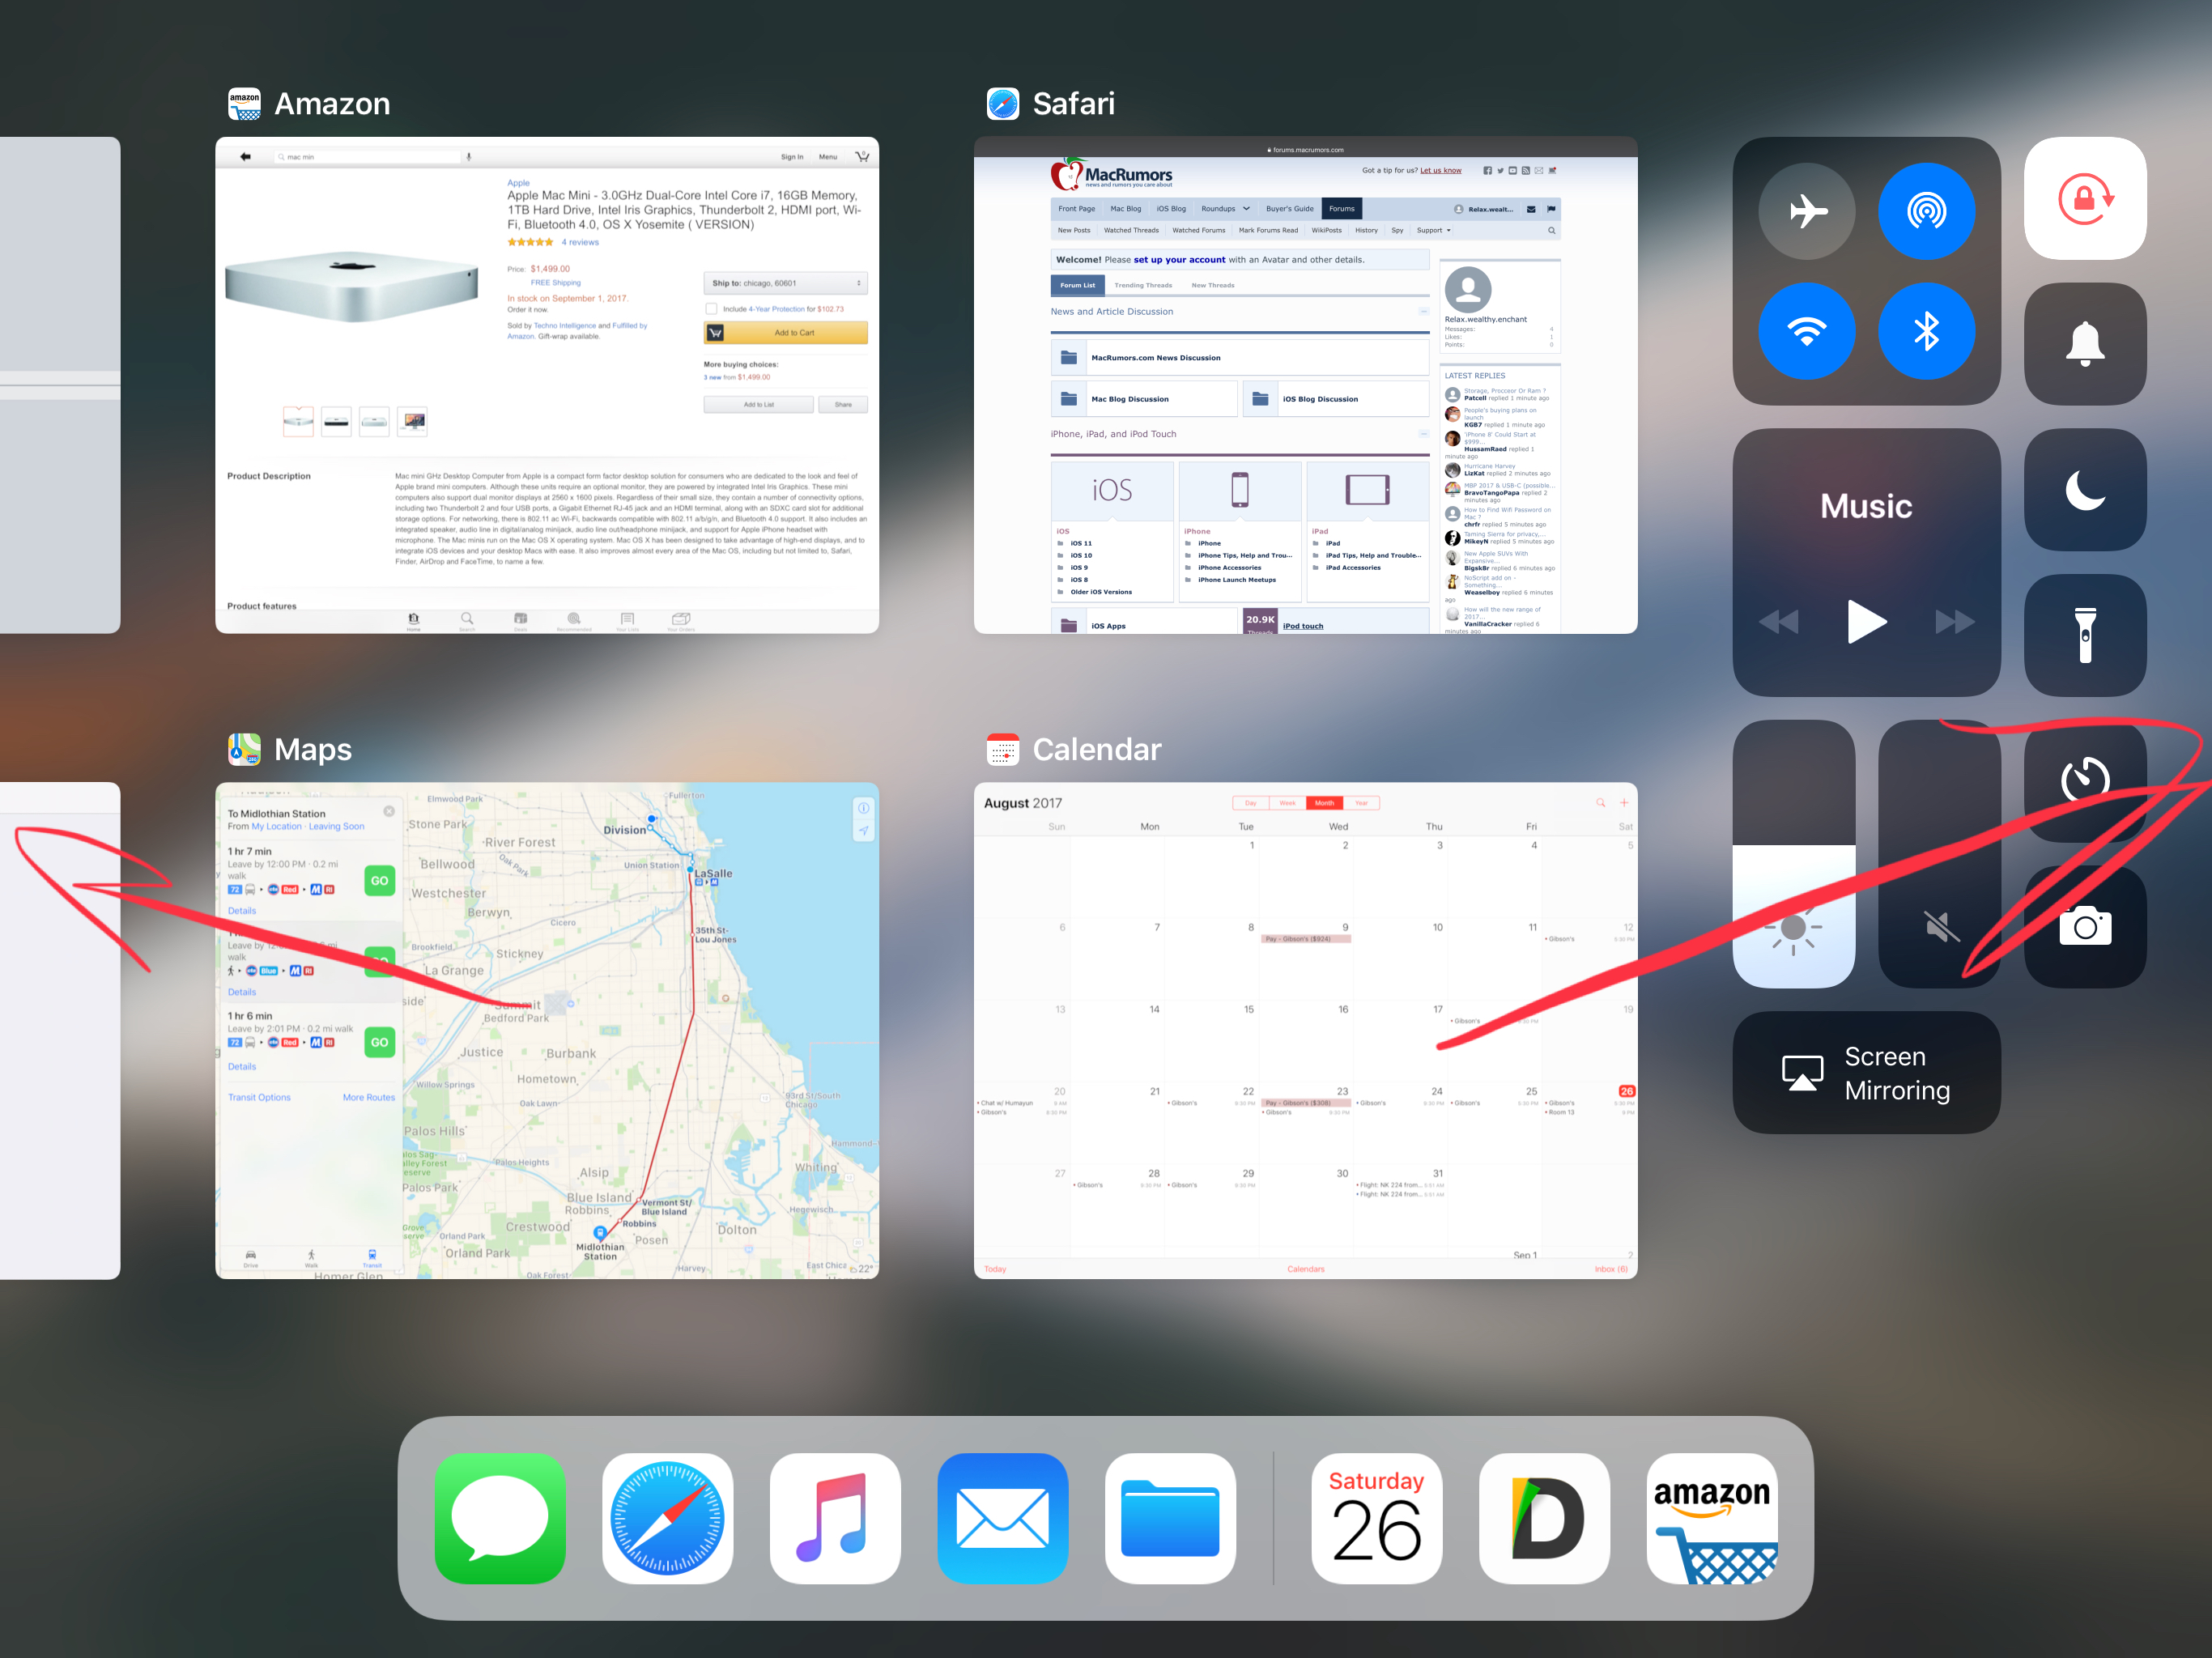Image resolution: width=2212 pixels, height=1658 pixels.
Task: Open the Music app in dock
Action: click(835, 1517)
